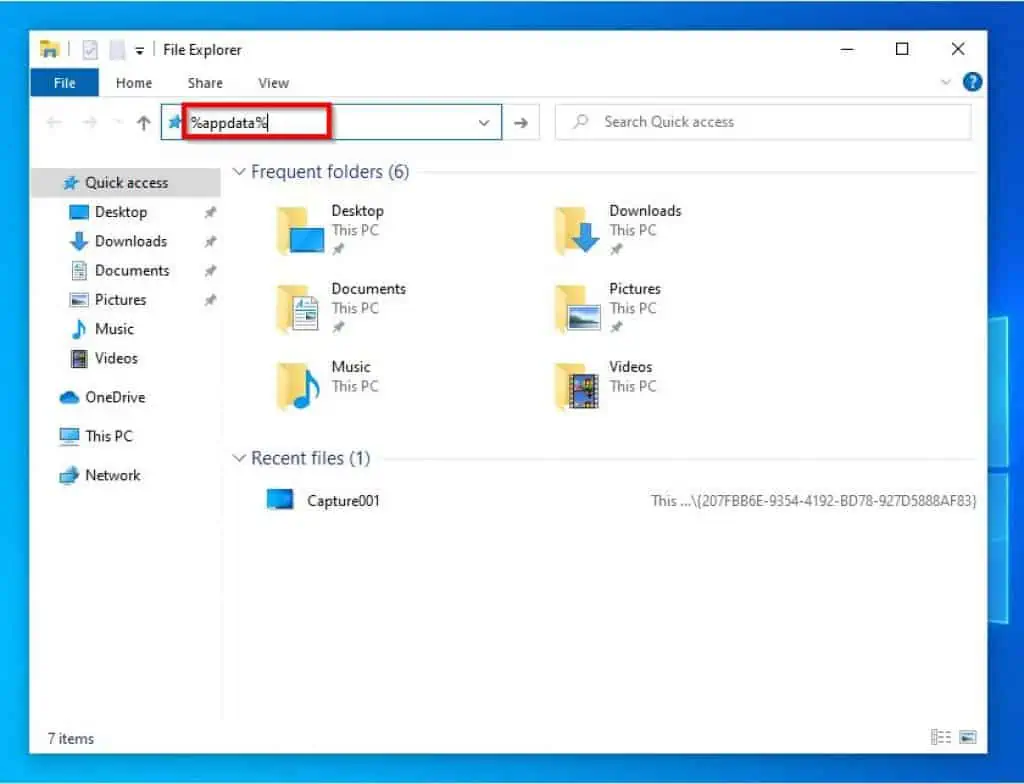Switch to the Home ribbon tab
This screenshot has height=784, width=1024.
click(x=134, y=83)
